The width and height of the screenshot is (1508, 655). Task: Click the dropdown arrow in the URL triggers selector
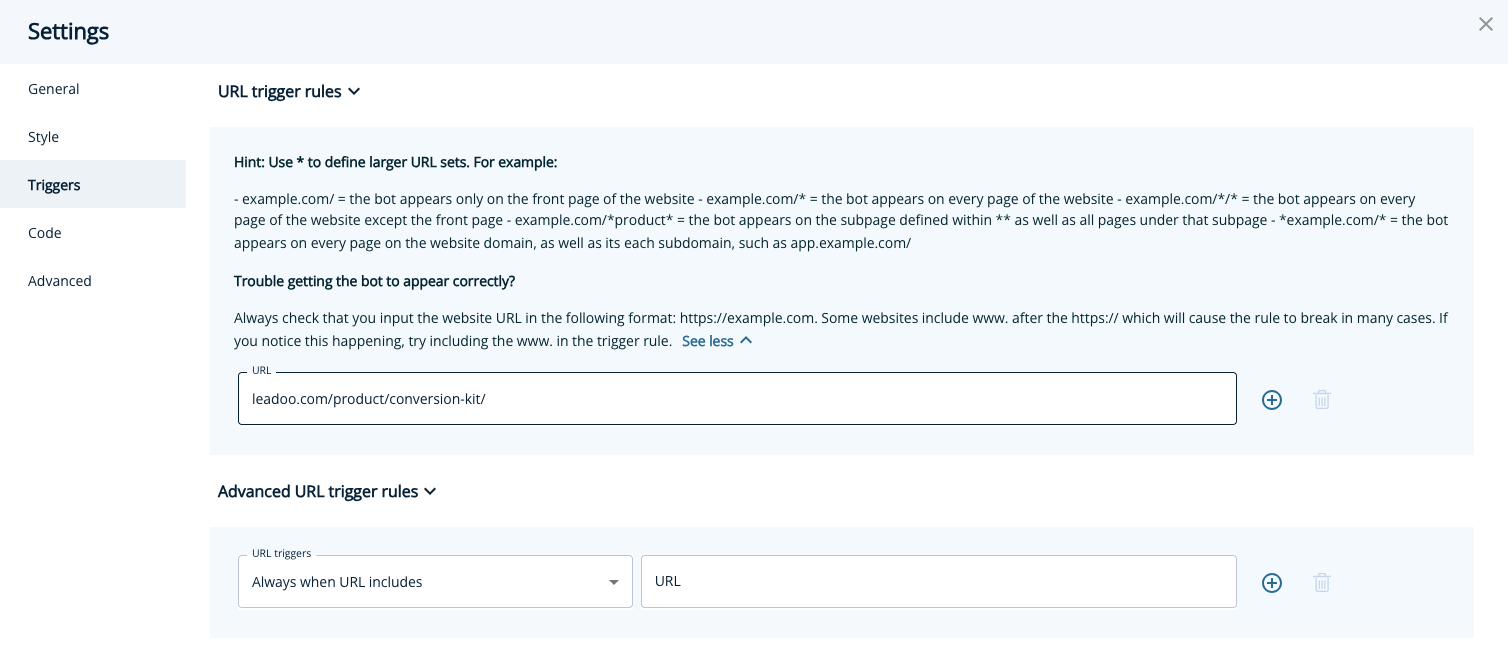point(614,581)
